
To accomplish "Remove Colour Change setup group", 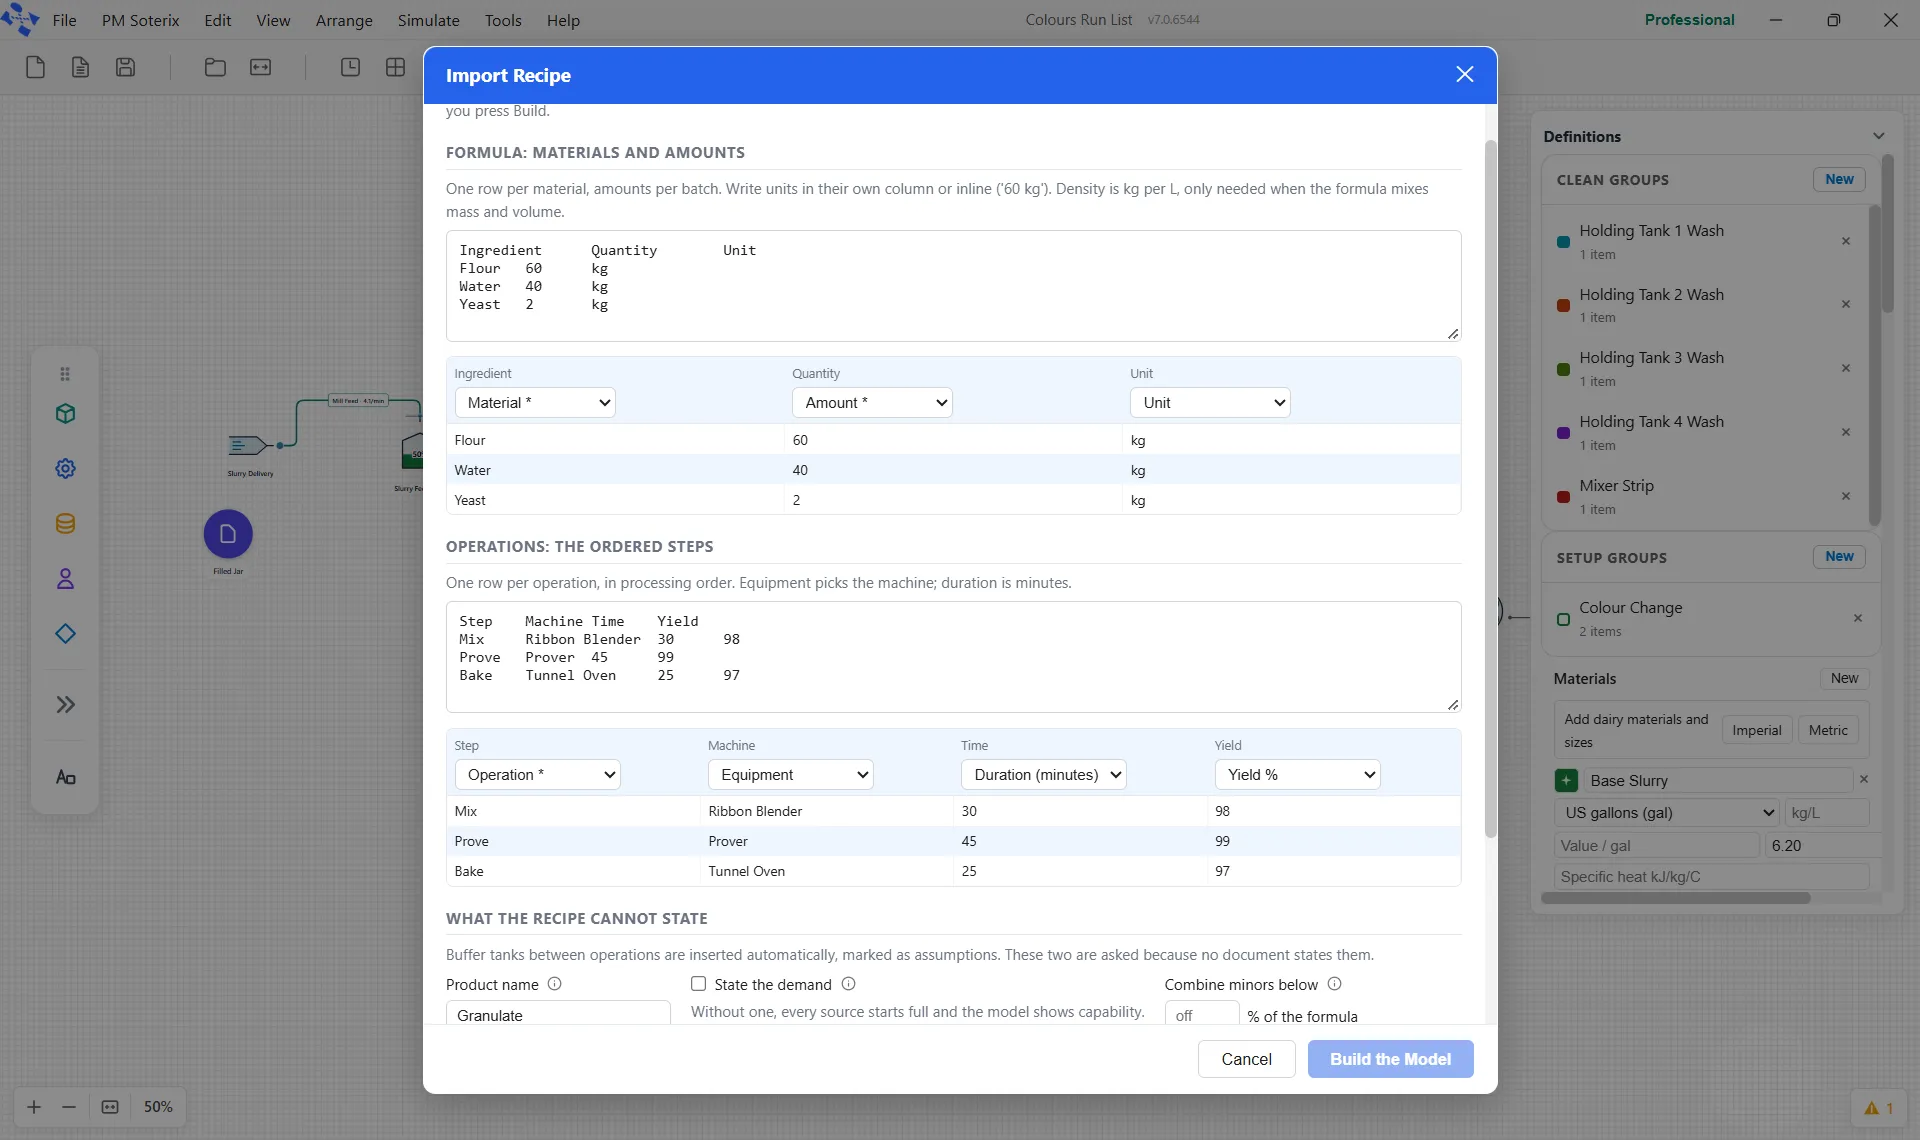I will [1858, 618].
